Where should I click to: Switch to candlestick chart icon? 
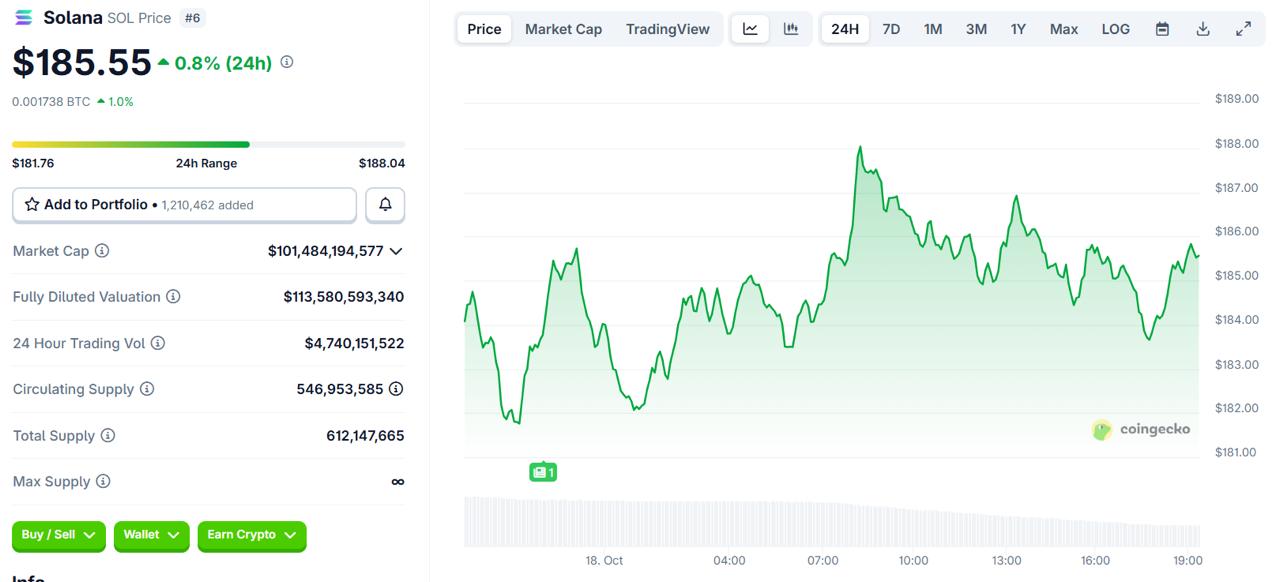(x=791, y=29)
